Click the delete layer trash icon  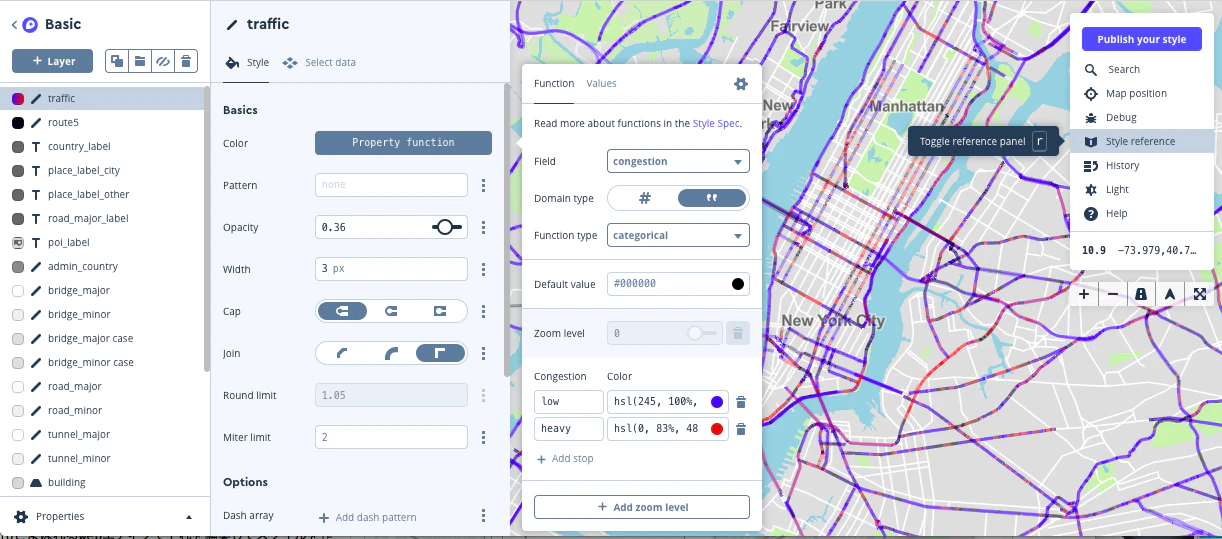[186, 61]
